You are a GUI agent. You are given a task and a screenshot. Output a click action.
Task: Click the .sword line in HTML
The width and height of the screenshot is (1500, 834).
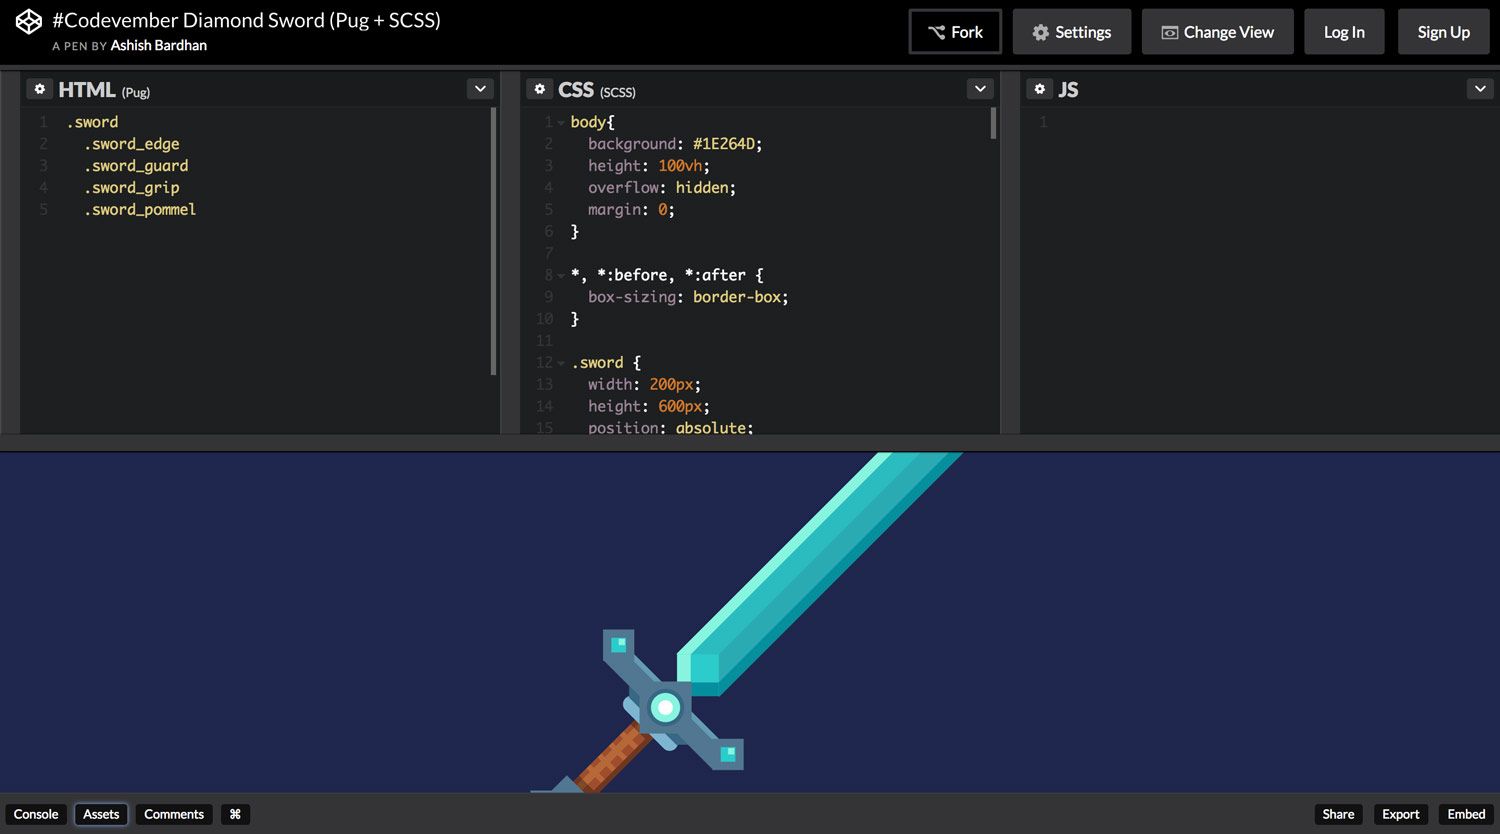tap(92, 122)
